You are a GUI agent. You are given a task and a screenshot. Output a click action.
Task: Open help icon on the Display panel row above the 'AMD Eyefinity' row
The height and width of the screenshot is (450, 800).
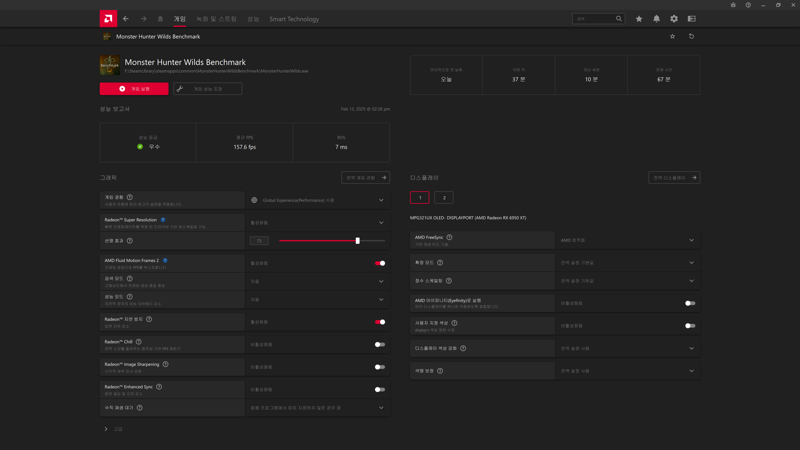(449, 281)
